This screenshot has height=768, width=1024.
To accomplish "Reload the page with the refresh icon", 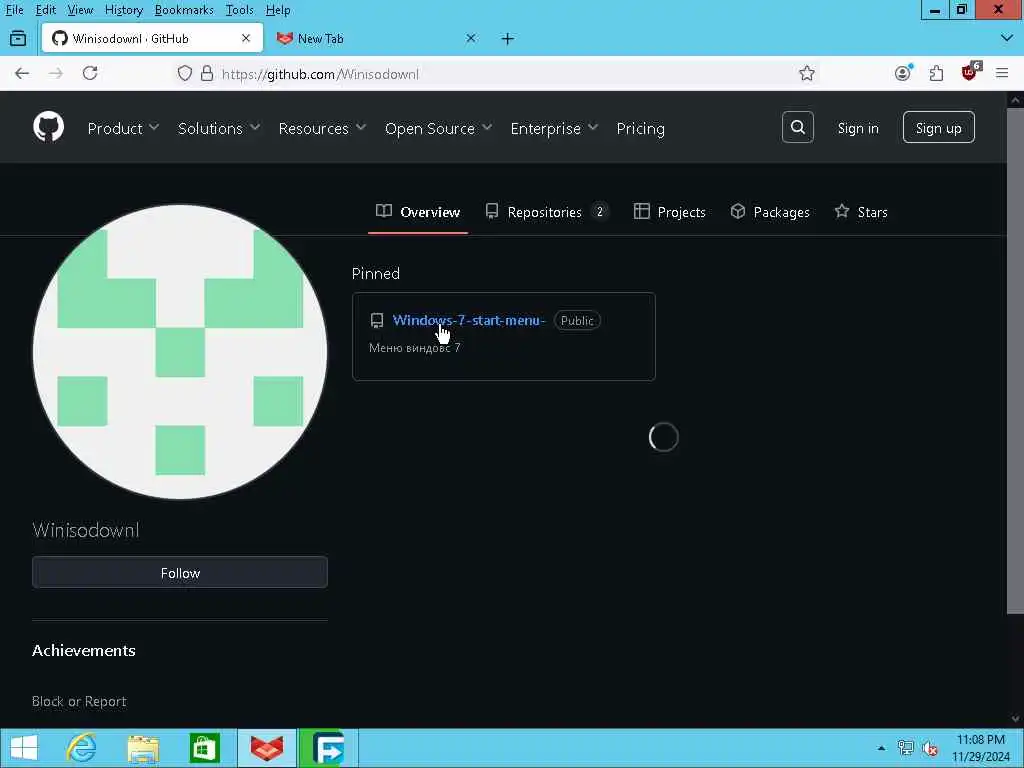I will coord(90,73).
